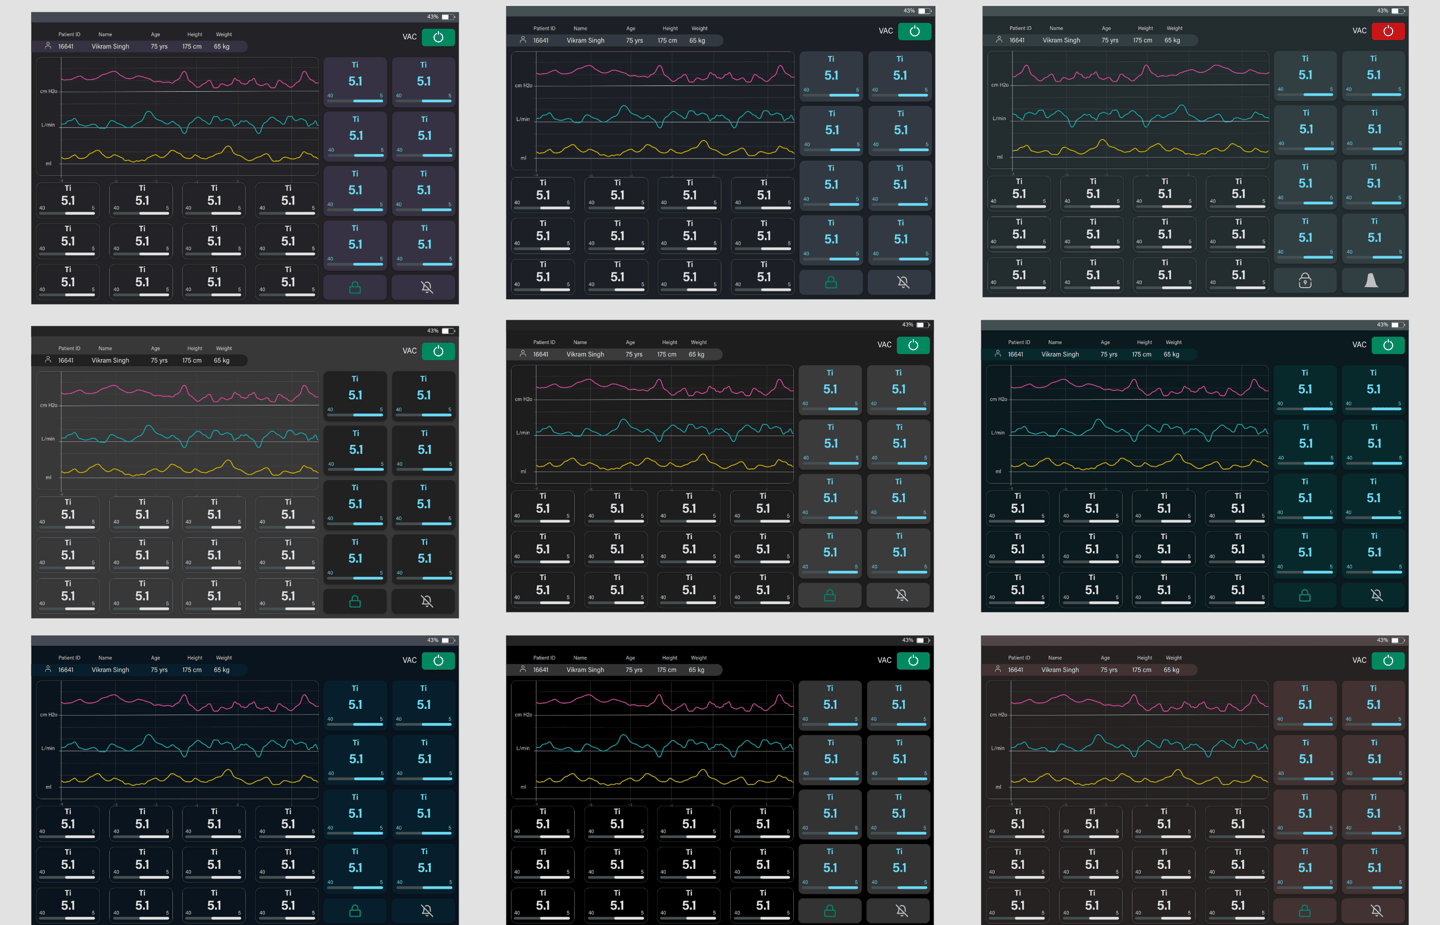Click battery icon on the purple-tiled screen
The height and width of the screenshot is (925, 1440).
click(448, 17)
